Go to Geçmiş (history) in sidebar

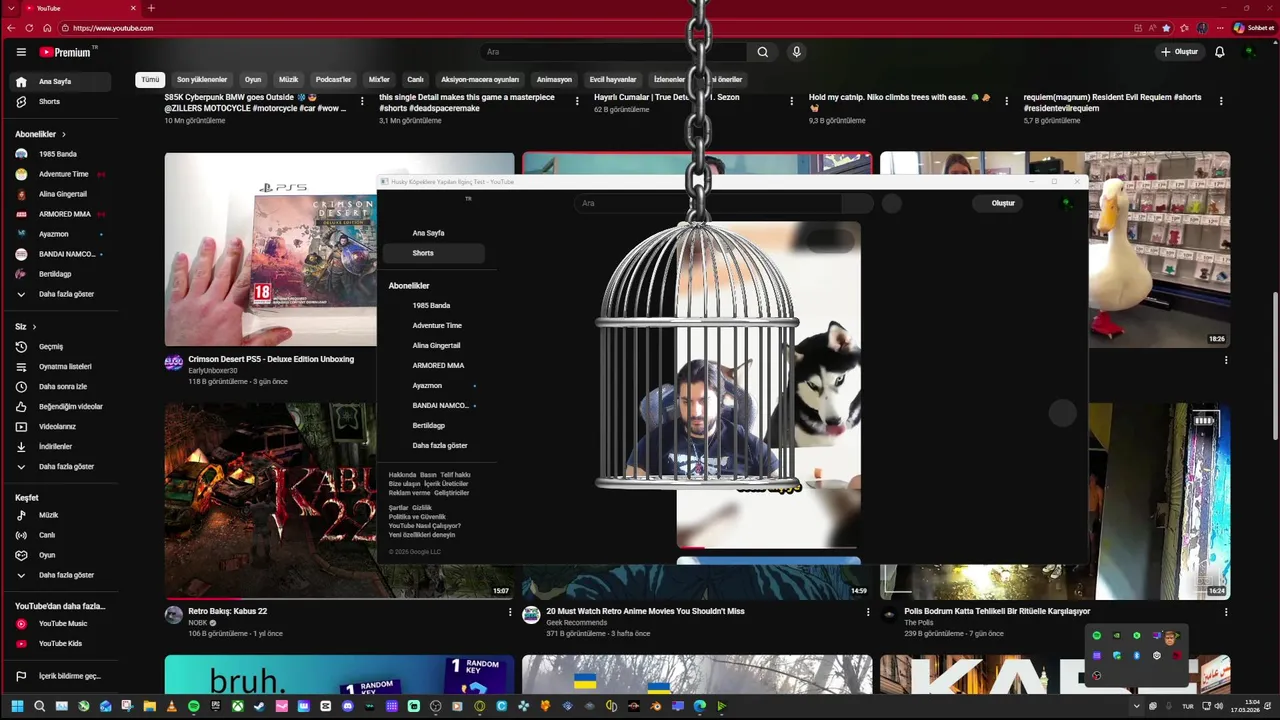60,347
